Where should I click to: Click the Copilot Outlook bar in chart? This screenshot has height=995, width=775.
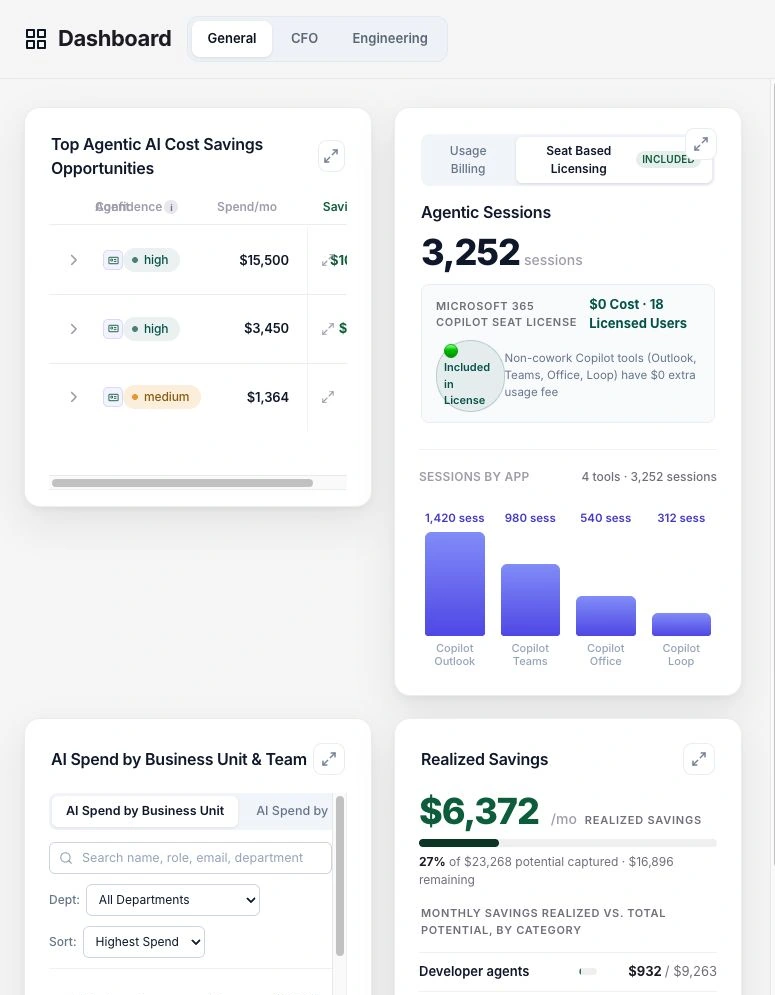pyautogui.click(x=454, y=584)
